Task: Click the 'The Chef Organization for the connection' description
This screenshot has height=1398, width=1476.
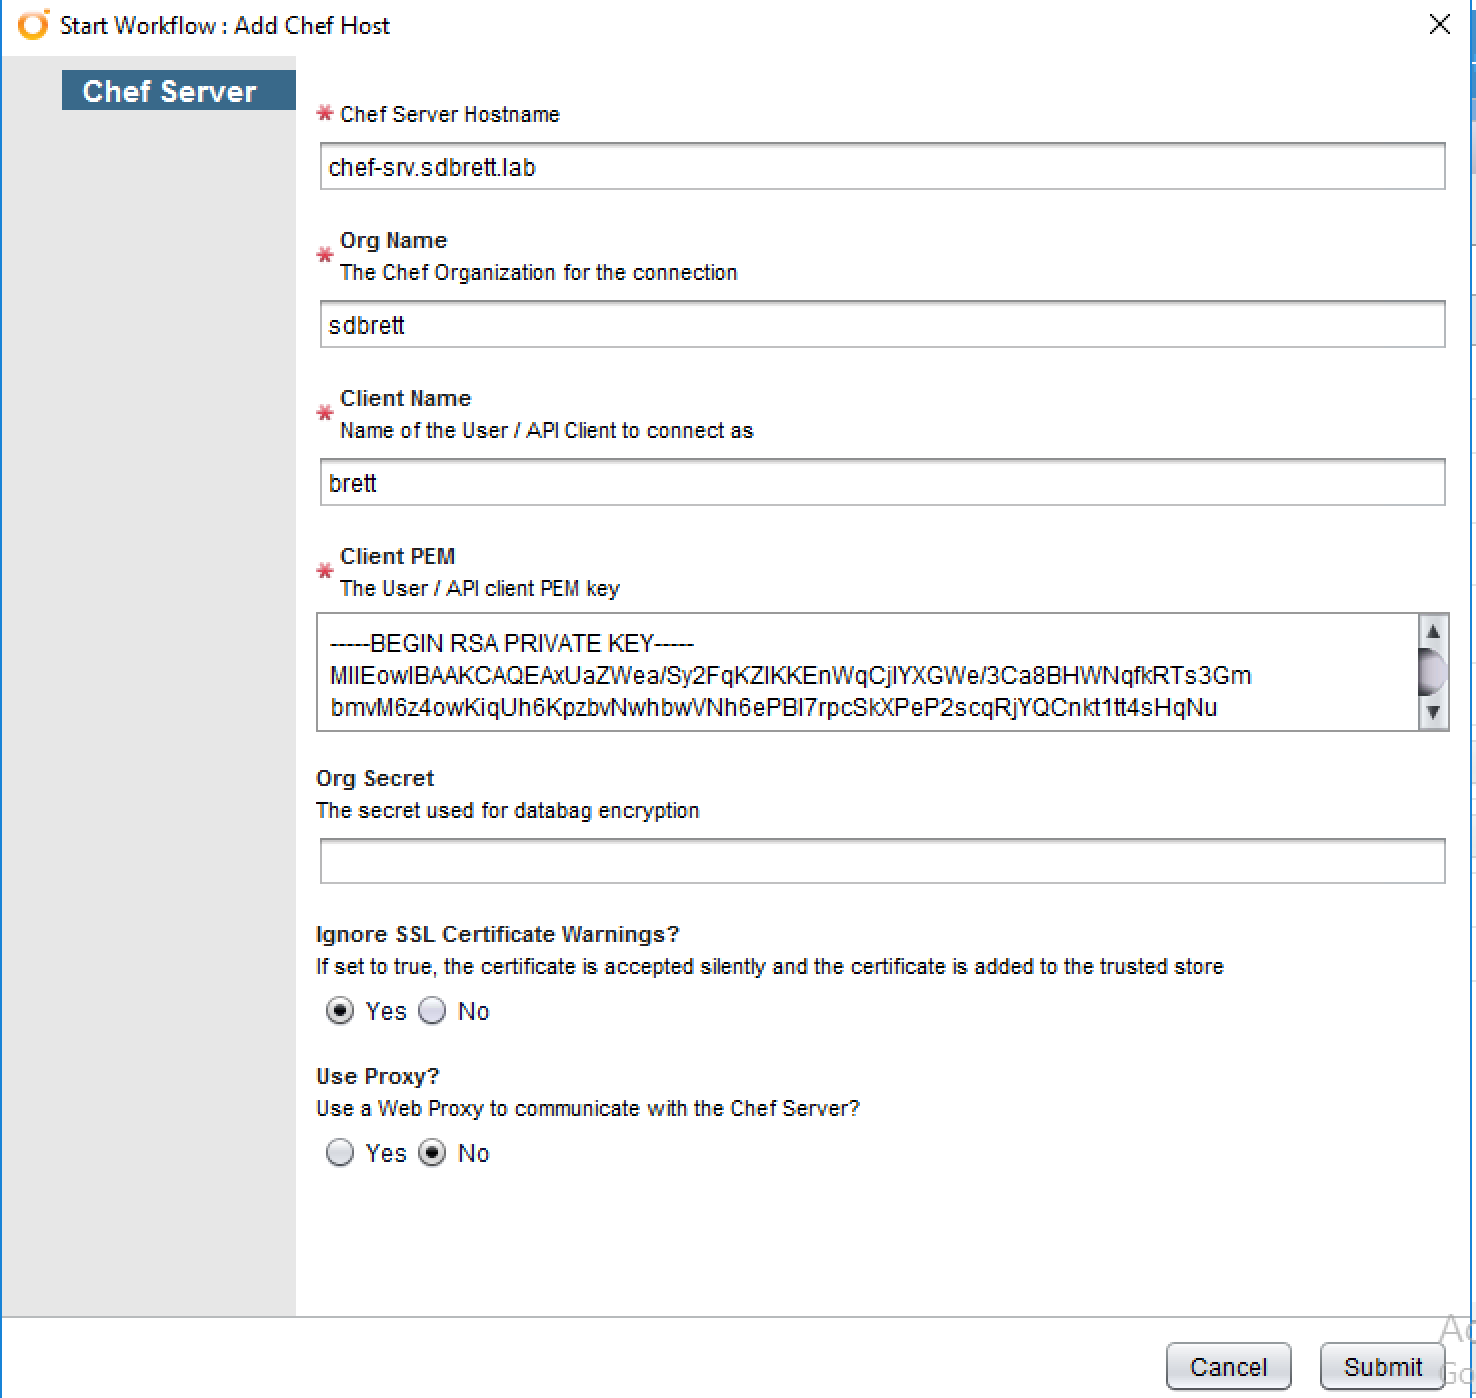Action: (538, 272)
